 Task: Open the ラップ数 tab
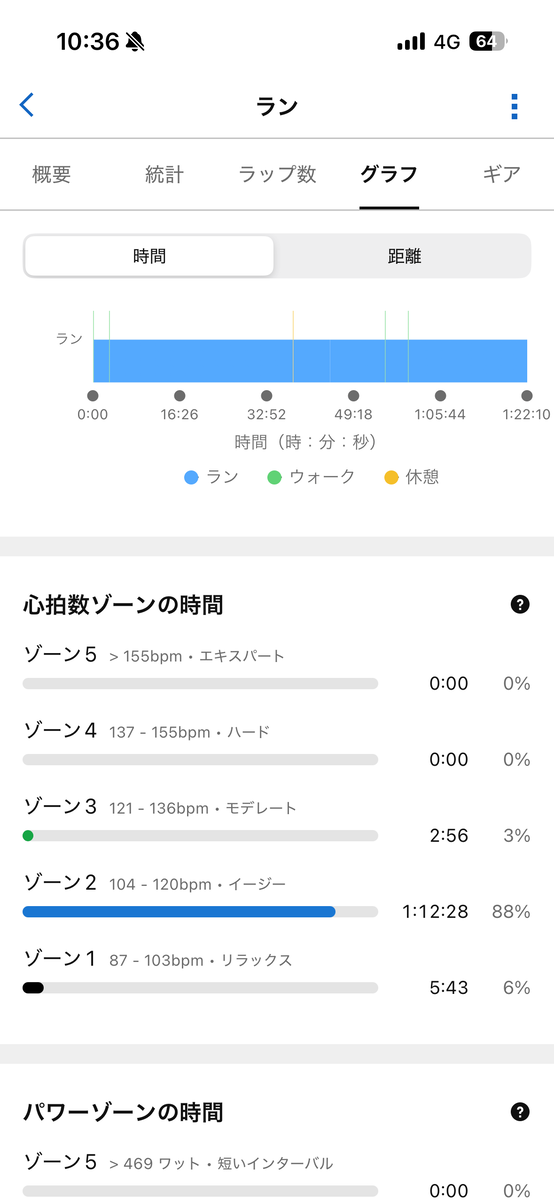click(277, 174)
